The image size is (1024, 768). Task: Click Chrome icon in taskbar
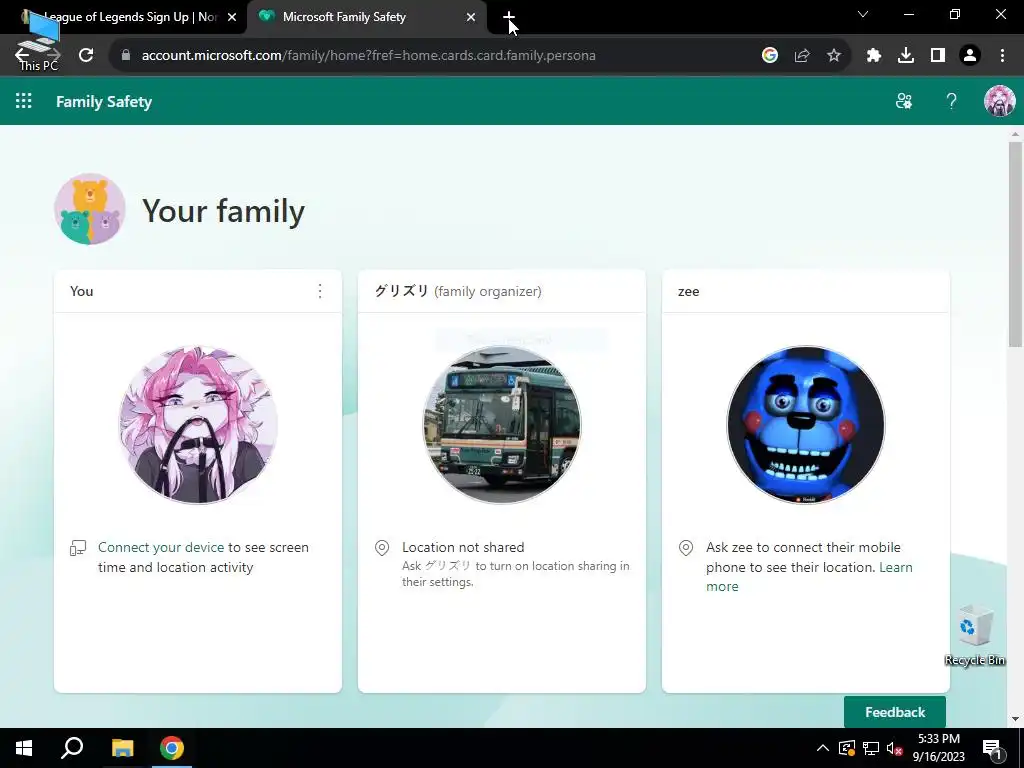172,748
